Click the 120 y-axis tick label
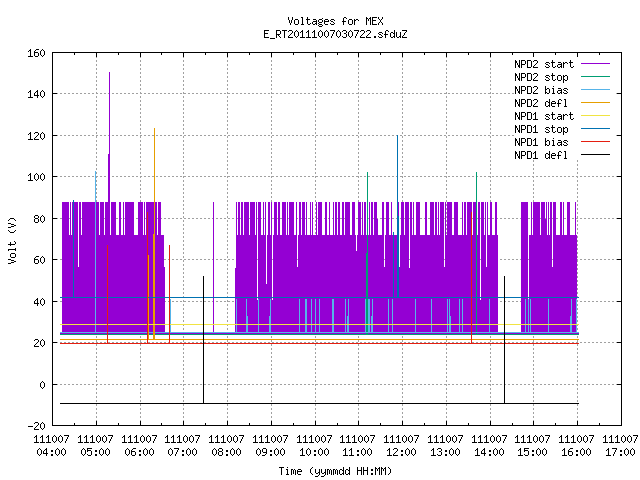 36,136
